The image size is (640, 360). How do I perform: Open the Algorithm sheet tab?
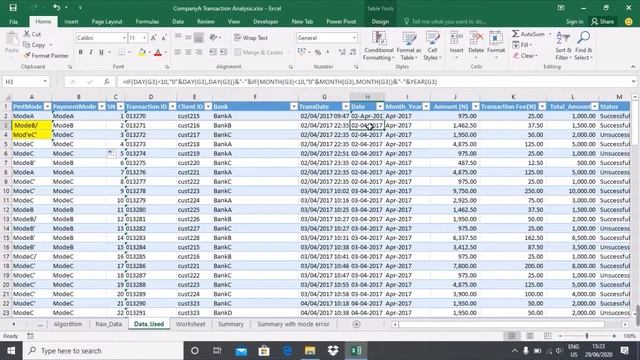click(x=68, y=324)
